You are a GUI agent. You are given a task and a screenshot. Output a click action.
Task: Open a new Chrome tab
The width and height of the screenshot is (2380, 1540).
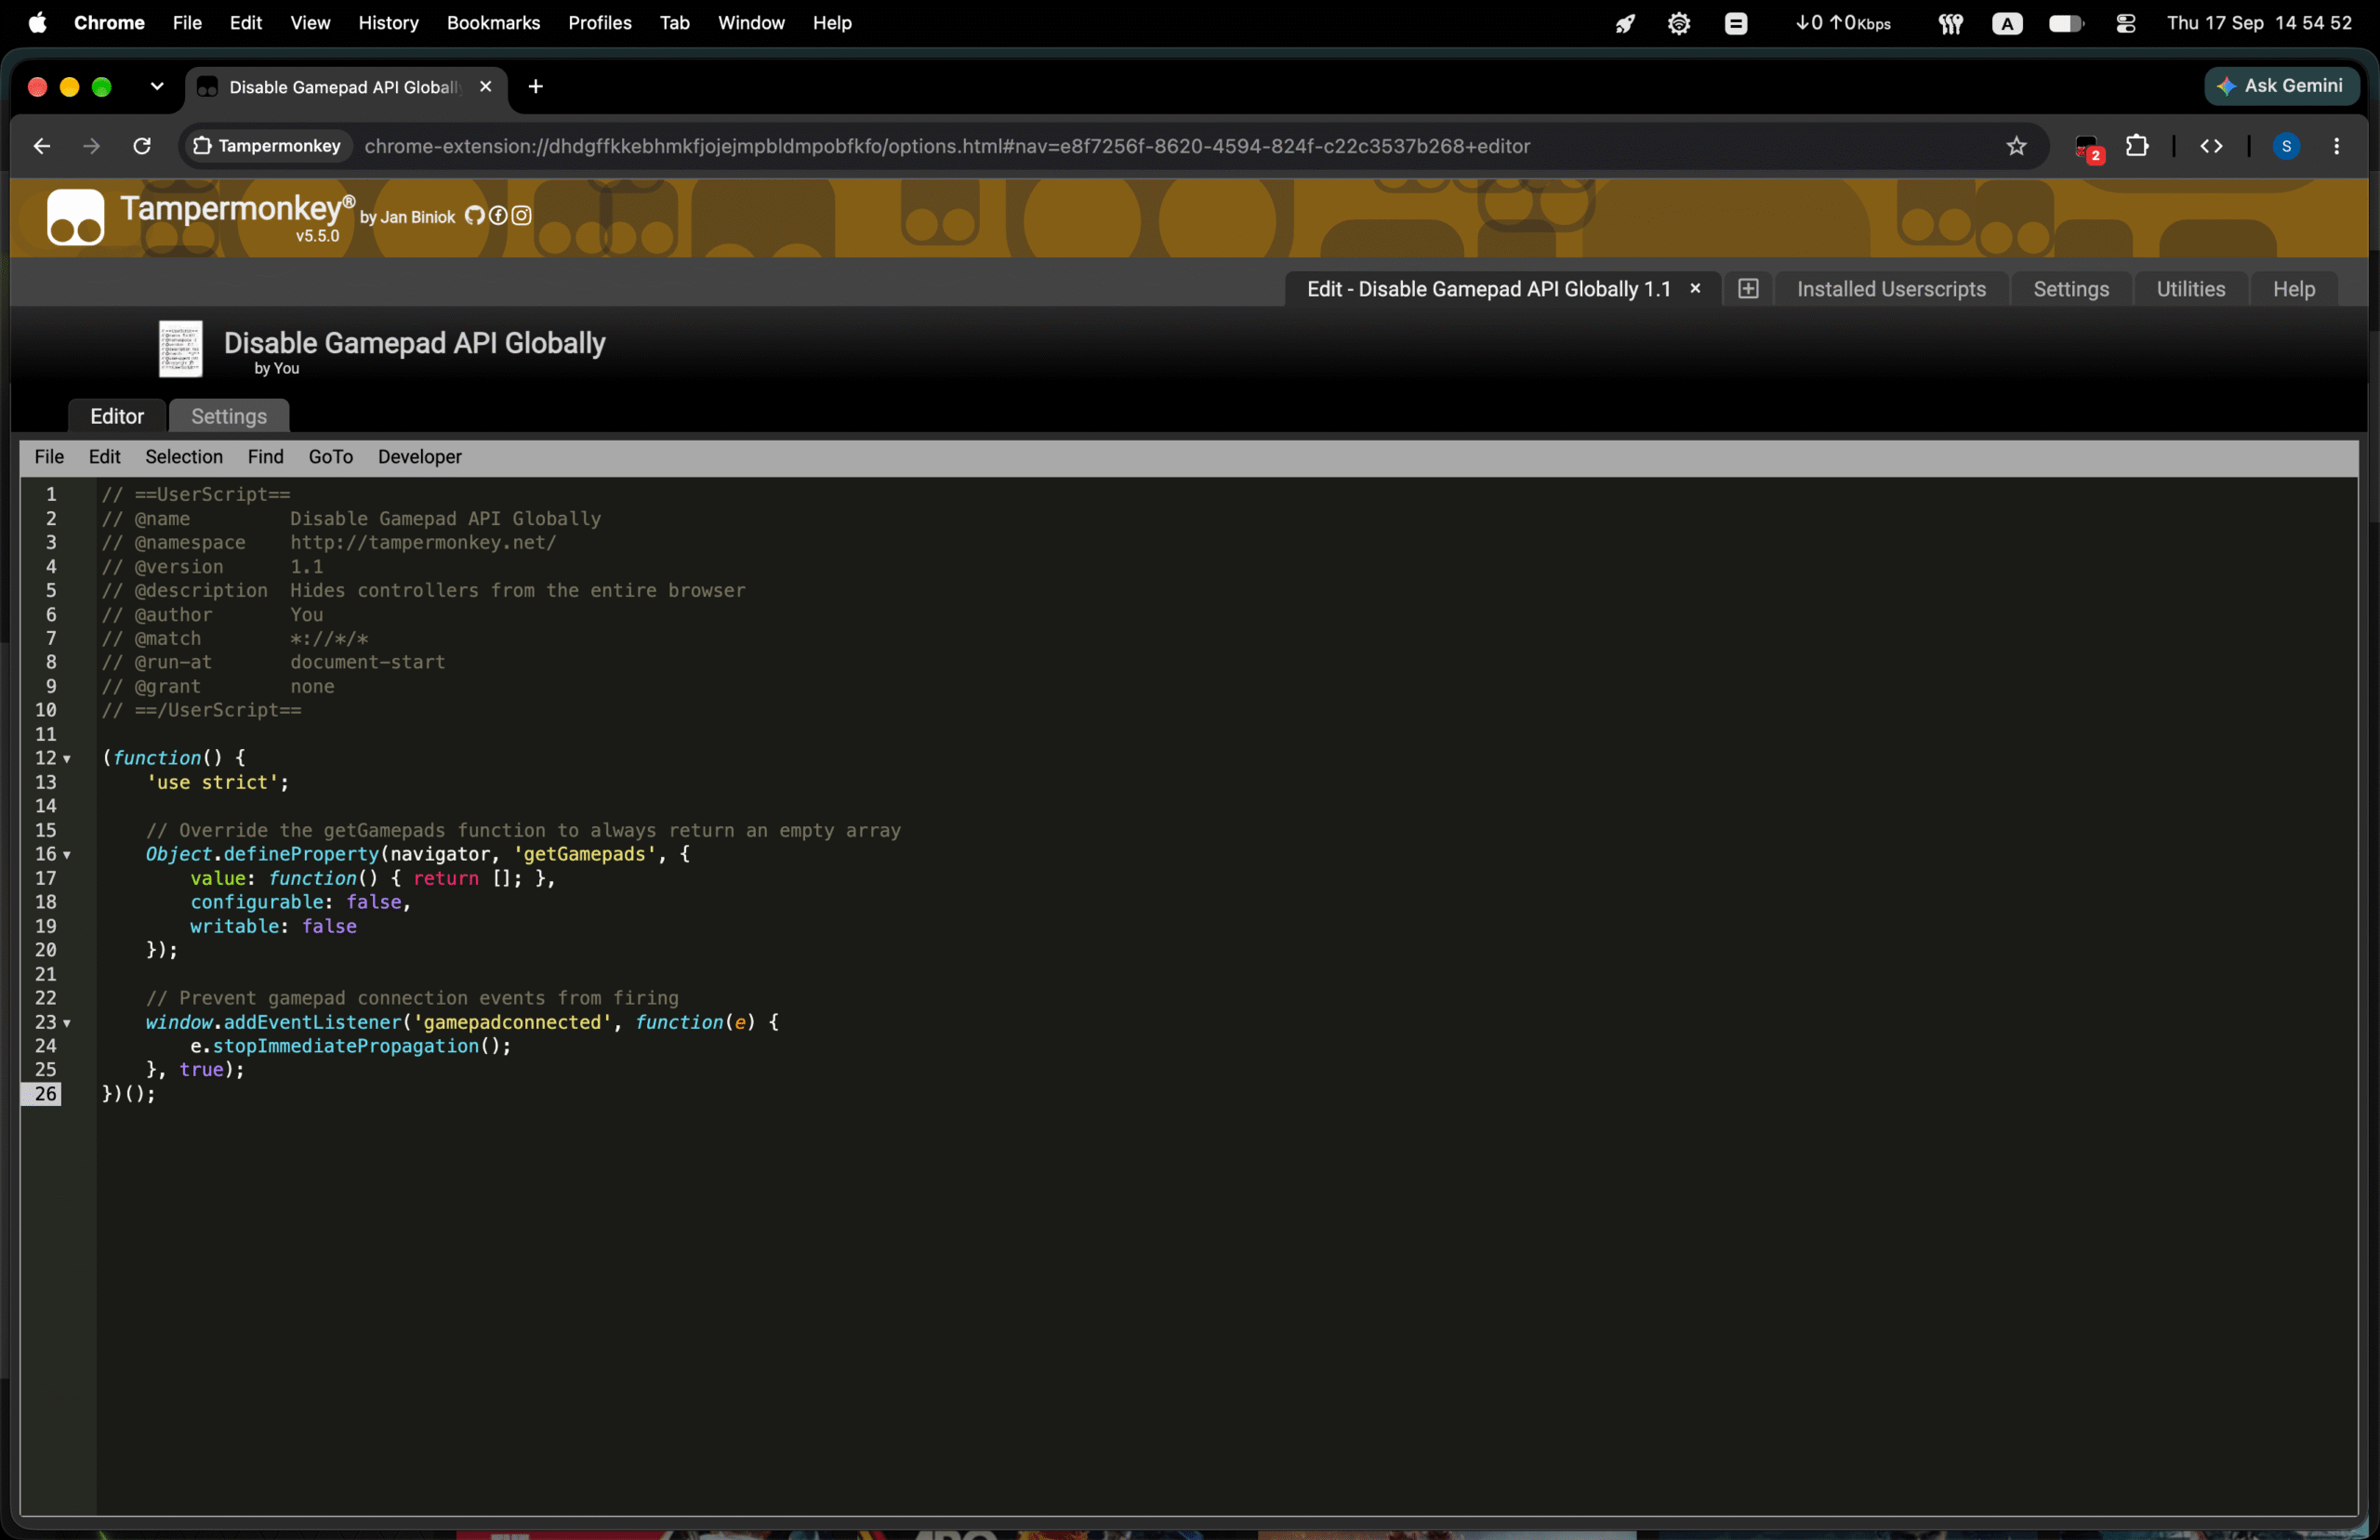click(x=536, y=87)
